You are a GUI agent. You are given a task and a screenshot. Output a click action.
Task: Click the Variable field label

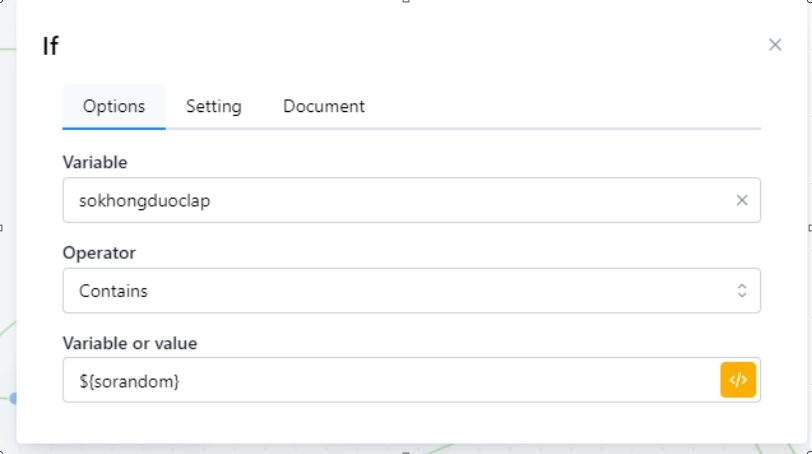[x=95, y=162]
